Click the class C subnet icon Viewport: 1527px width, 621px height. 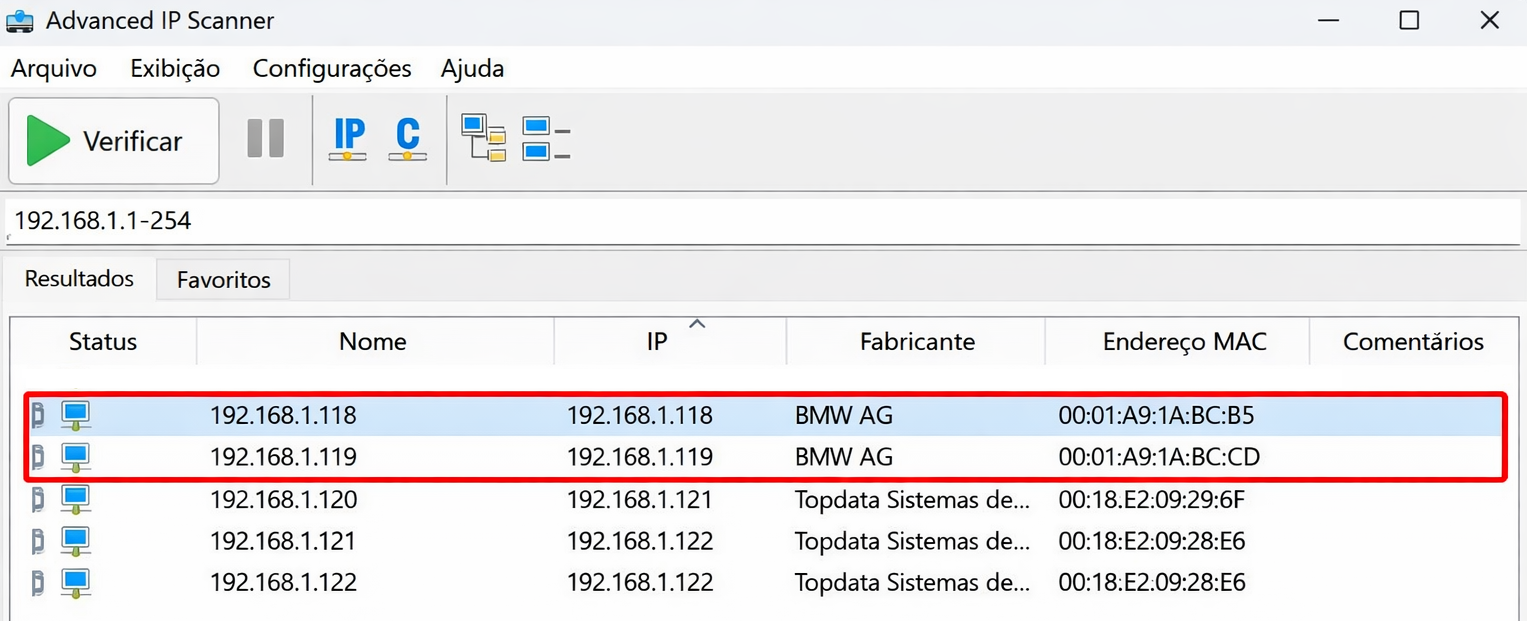(407, 139)
